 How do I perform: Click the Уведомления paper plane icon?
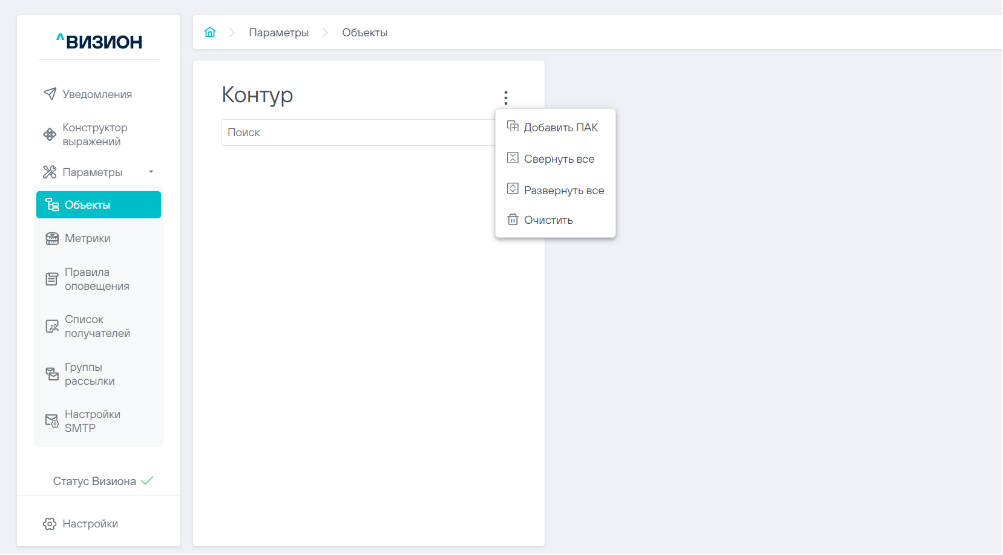[50, 94]
